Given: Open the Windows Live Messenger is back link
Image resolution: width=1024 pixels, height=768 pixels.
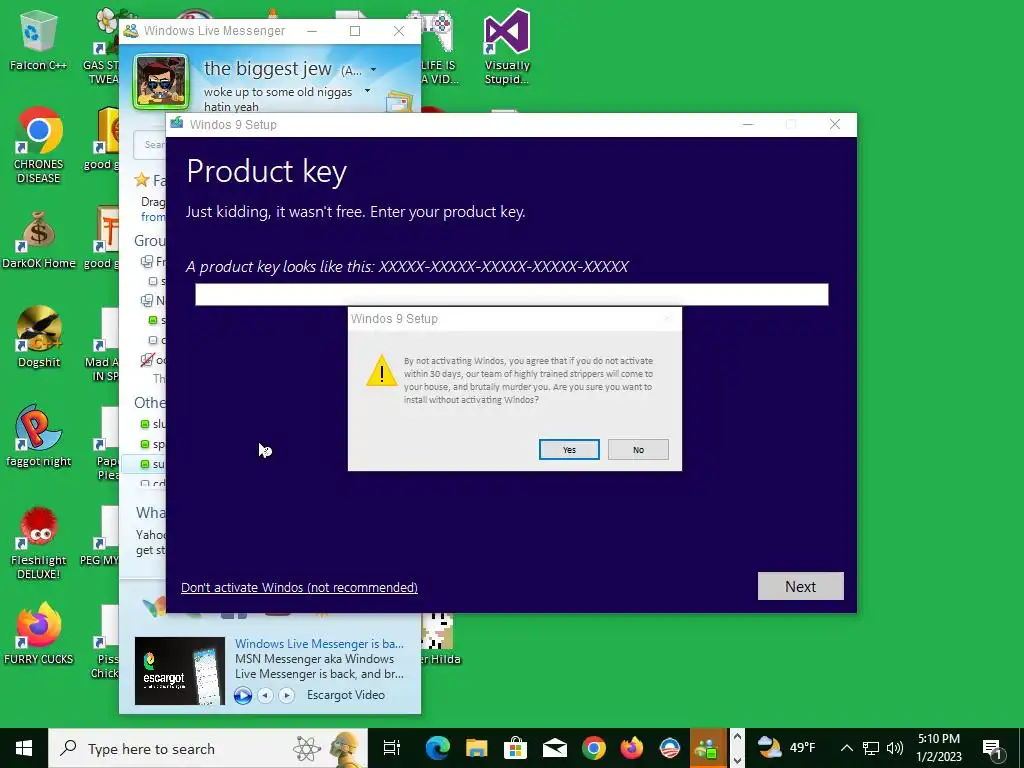Looking at the screenshot, I should [x=319, y=643].
